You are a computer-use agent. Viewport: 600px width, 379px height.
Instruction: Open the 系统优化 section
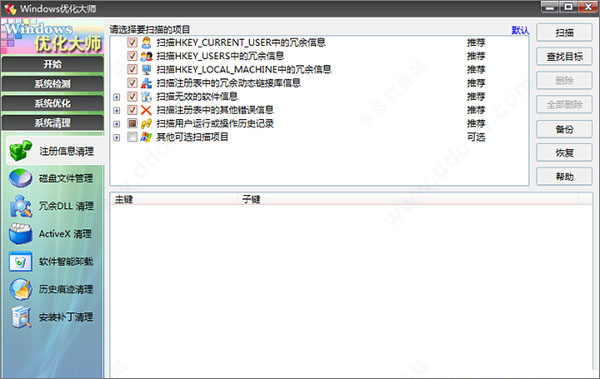tap(52, 103)
